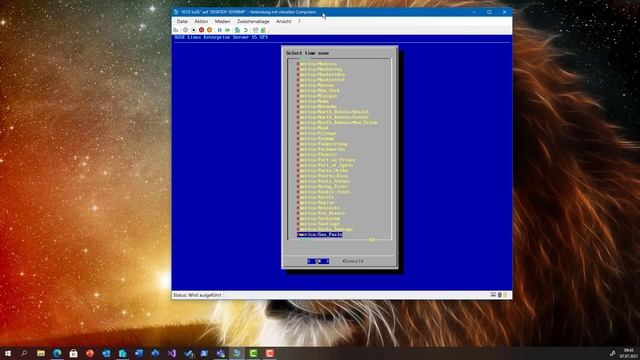Select America/Rankin_Inlet entry
Viewport: 640px width, 360px height.
point(324,192)
